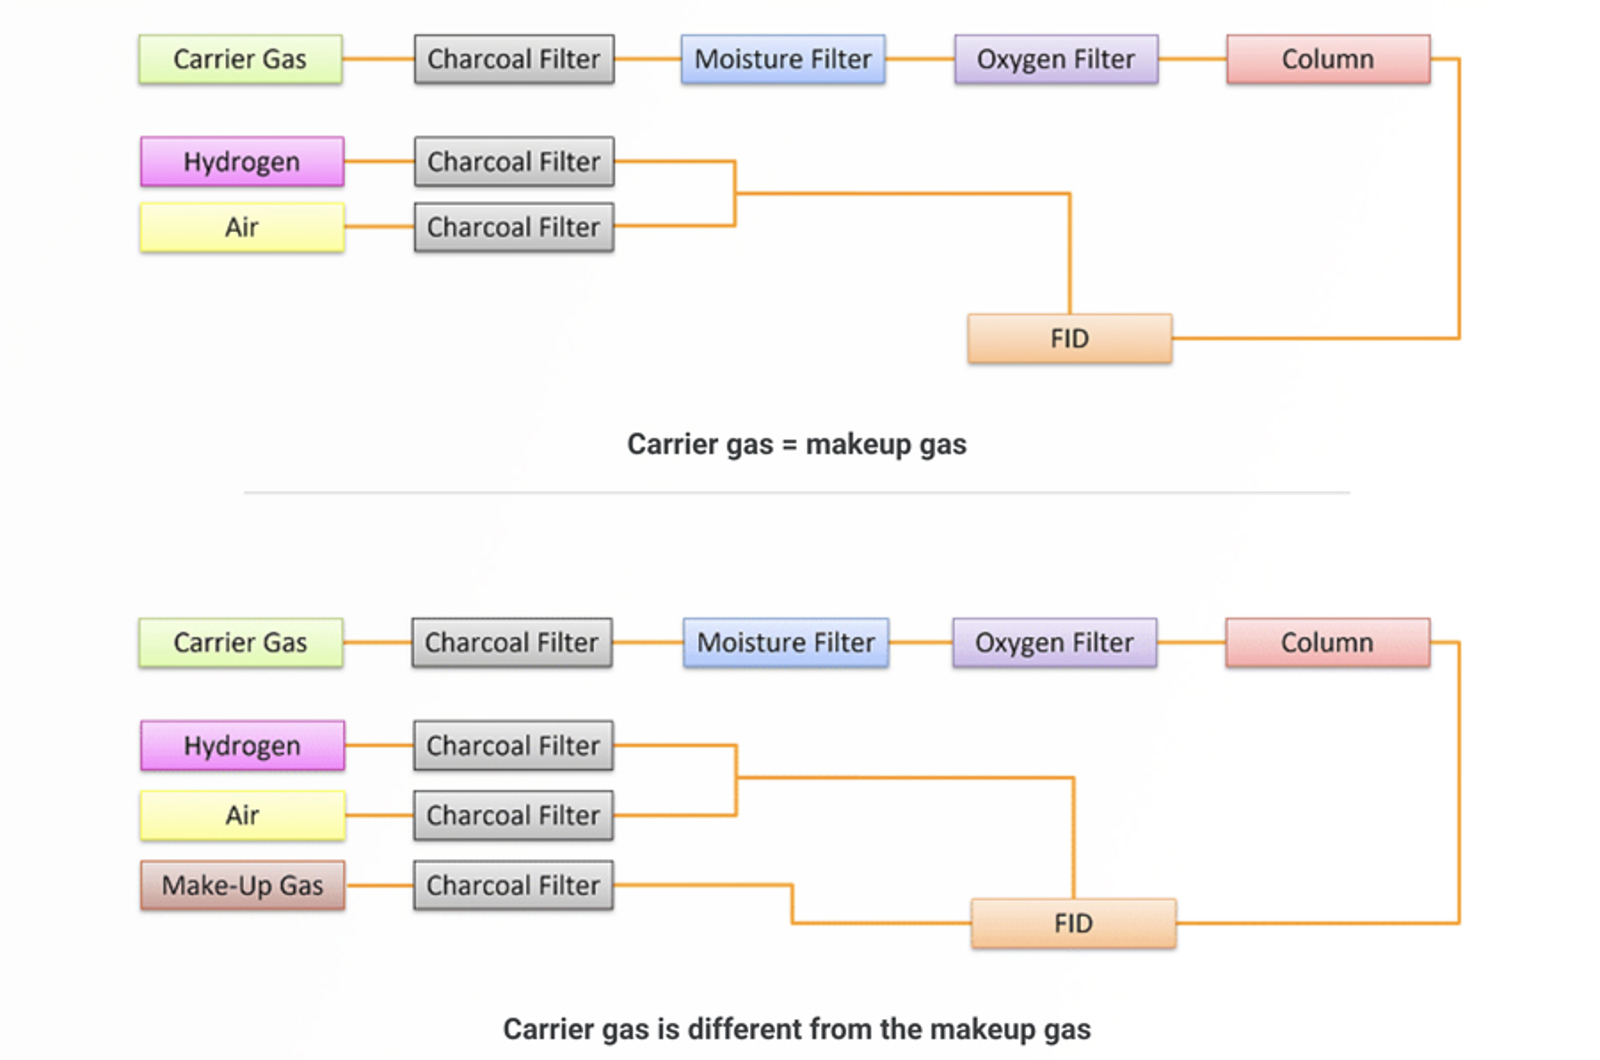Click the Carrier Gas box in bottom diagram
The width and height of the screenshot is (1600, 1060).
point(240,642)
